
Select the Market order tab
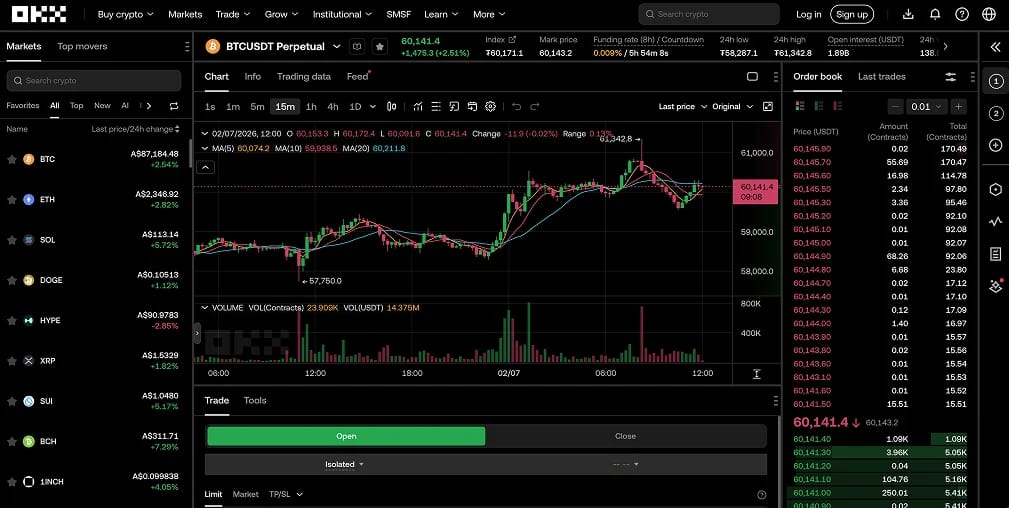245,494
